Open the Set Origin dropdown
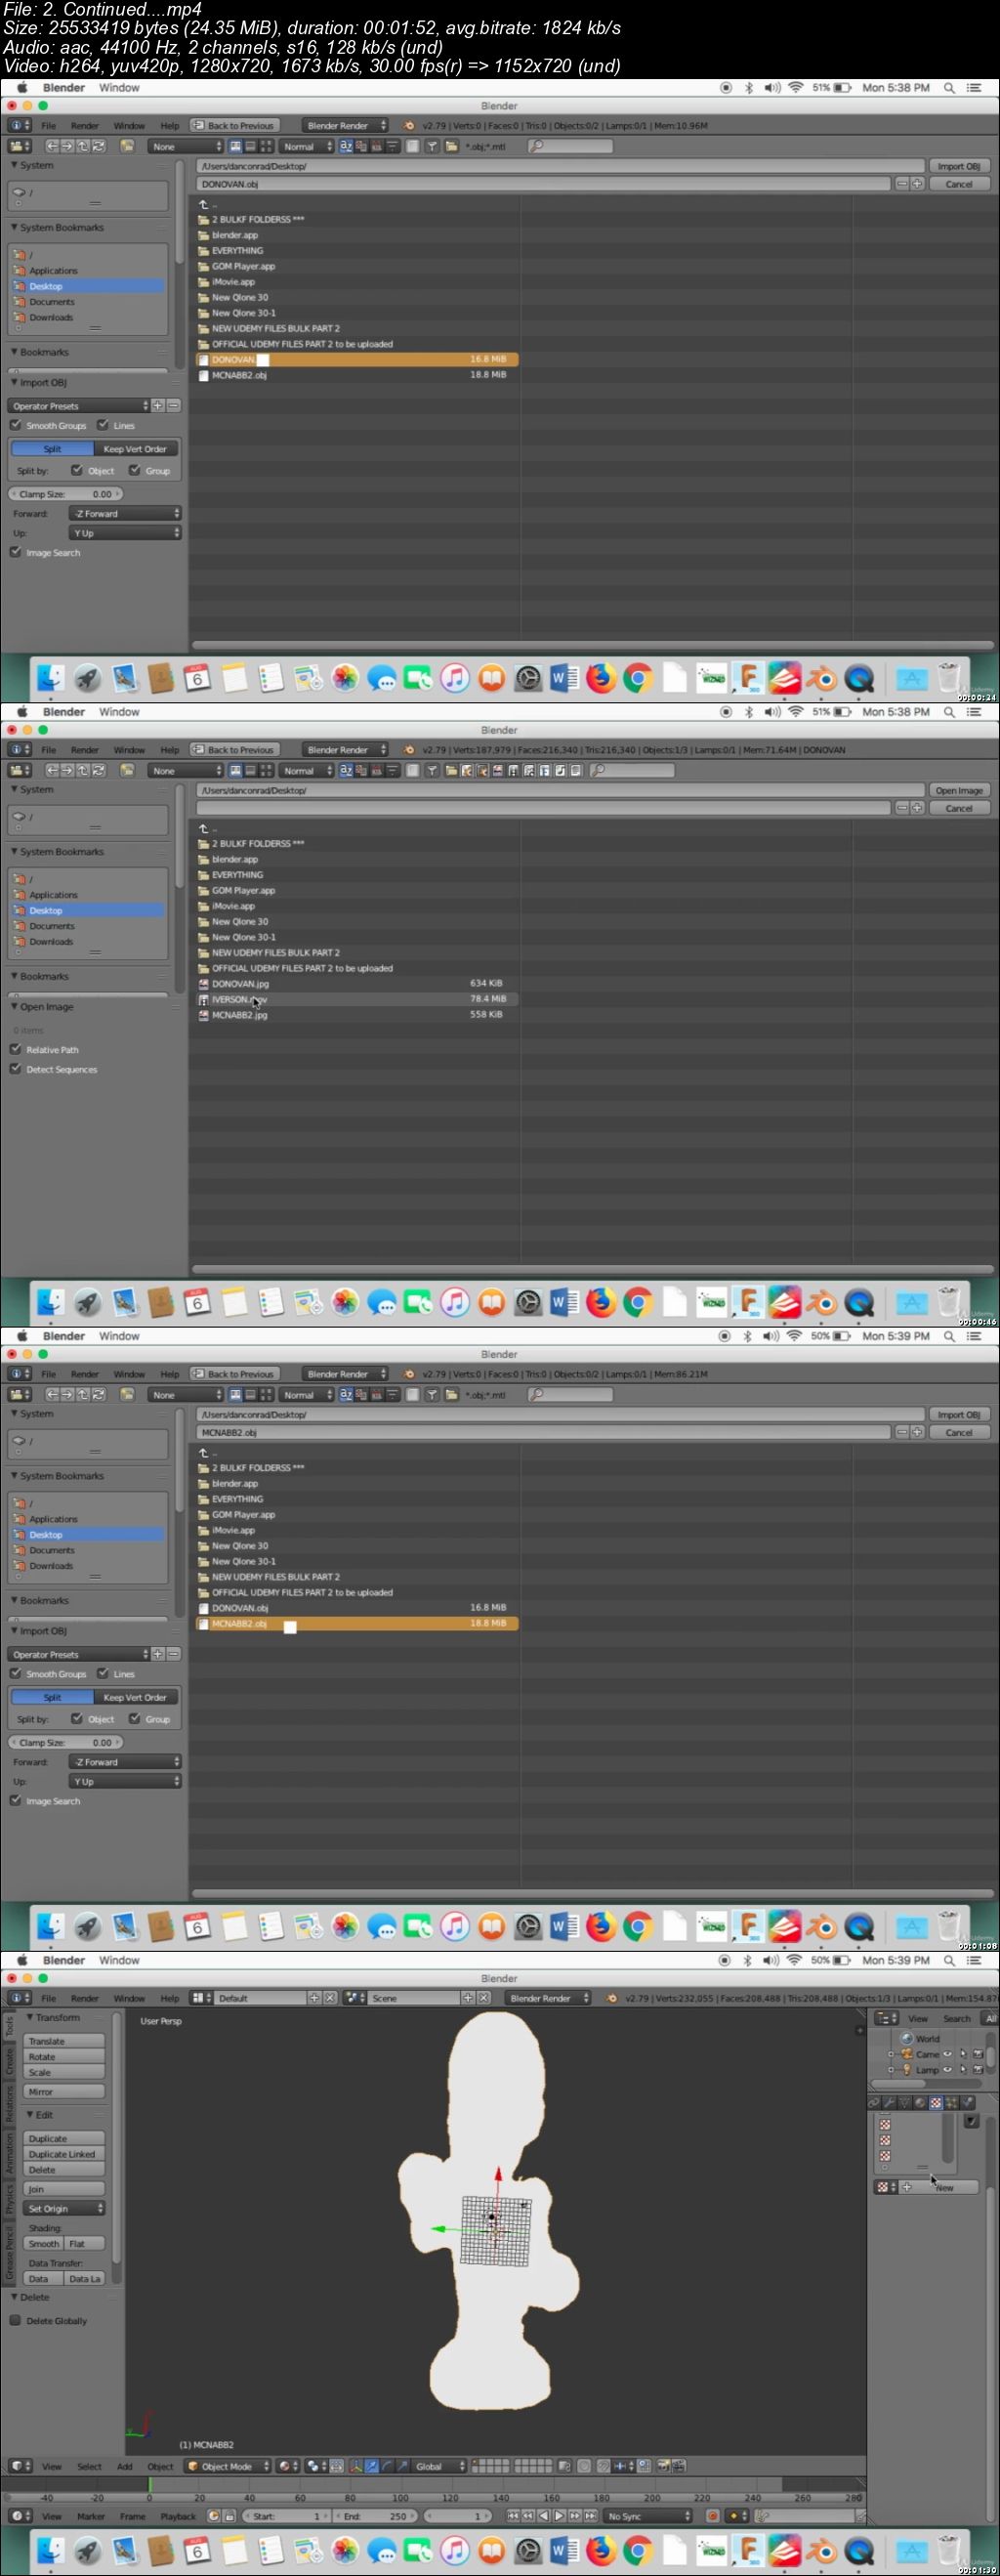 (65, 2208)
